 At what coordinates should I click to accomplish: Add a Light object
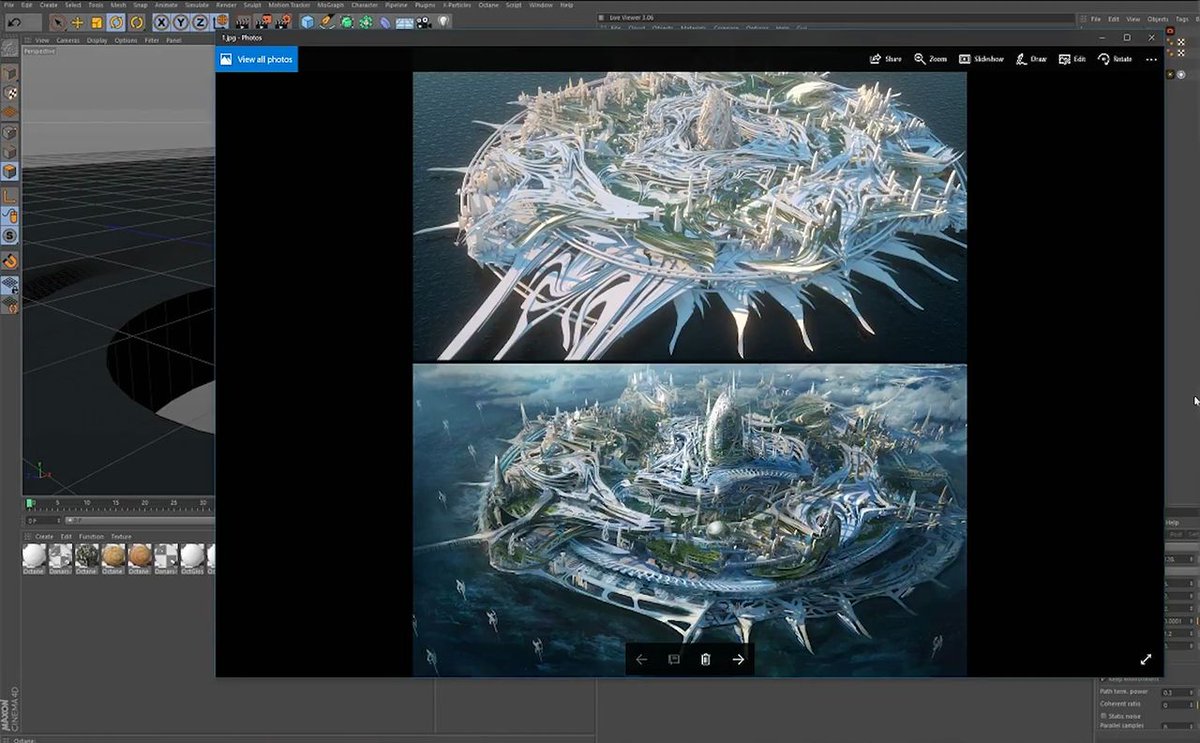[443, 22]
